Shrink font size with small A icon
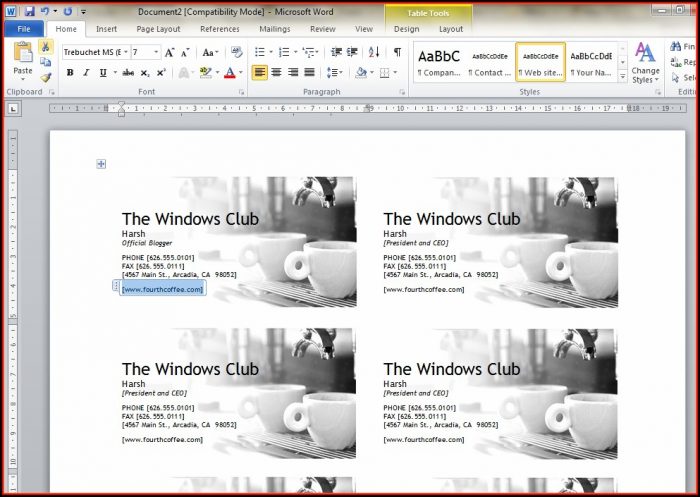 [x=185, y=53]
